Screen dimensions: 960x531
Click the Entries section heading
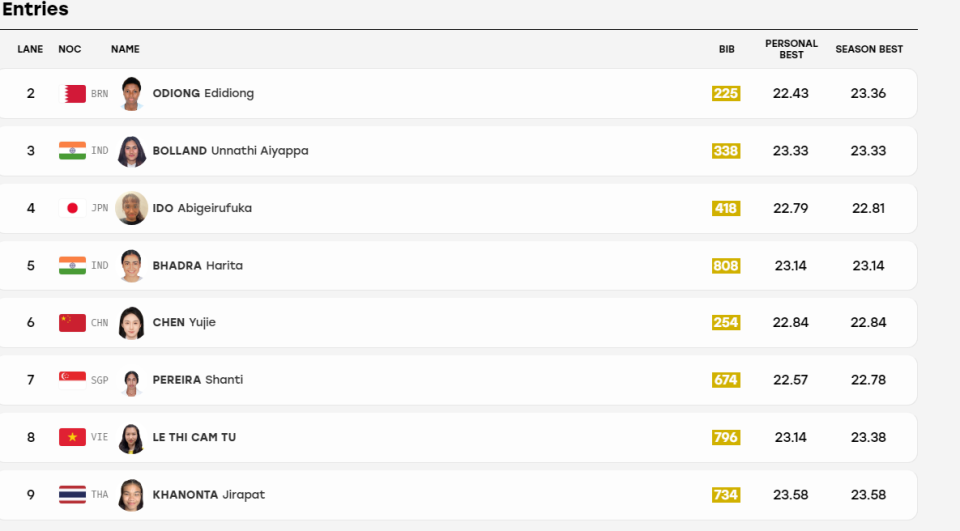[x=35, y=9]
